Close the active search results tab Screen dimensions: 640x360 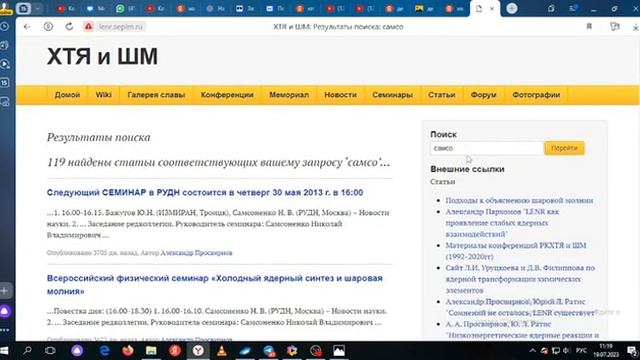coord(492,9)
